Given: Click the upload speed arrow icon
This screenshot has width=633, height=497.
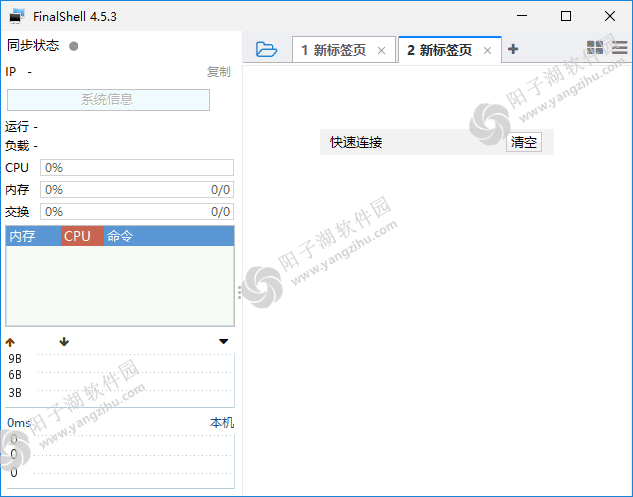Looking at the screenshot, I should [x=10, y=342].
